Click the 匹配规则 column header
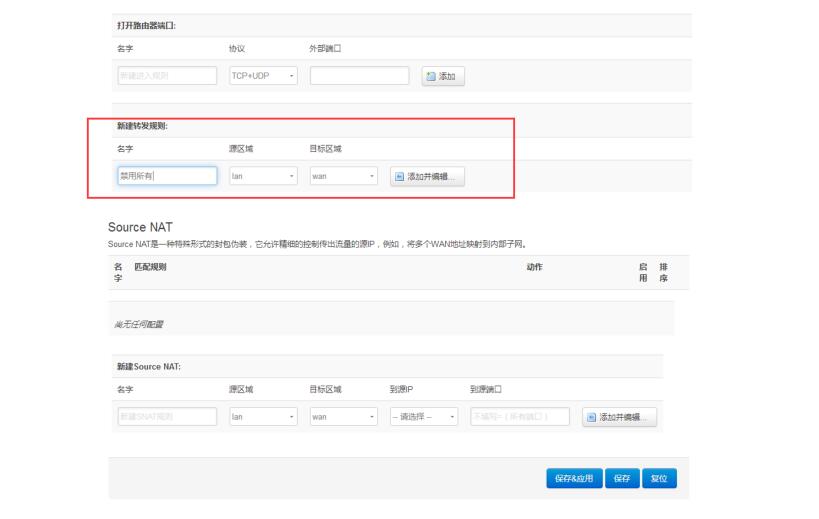This screenshot has height=519, width=819. point(153,267)
